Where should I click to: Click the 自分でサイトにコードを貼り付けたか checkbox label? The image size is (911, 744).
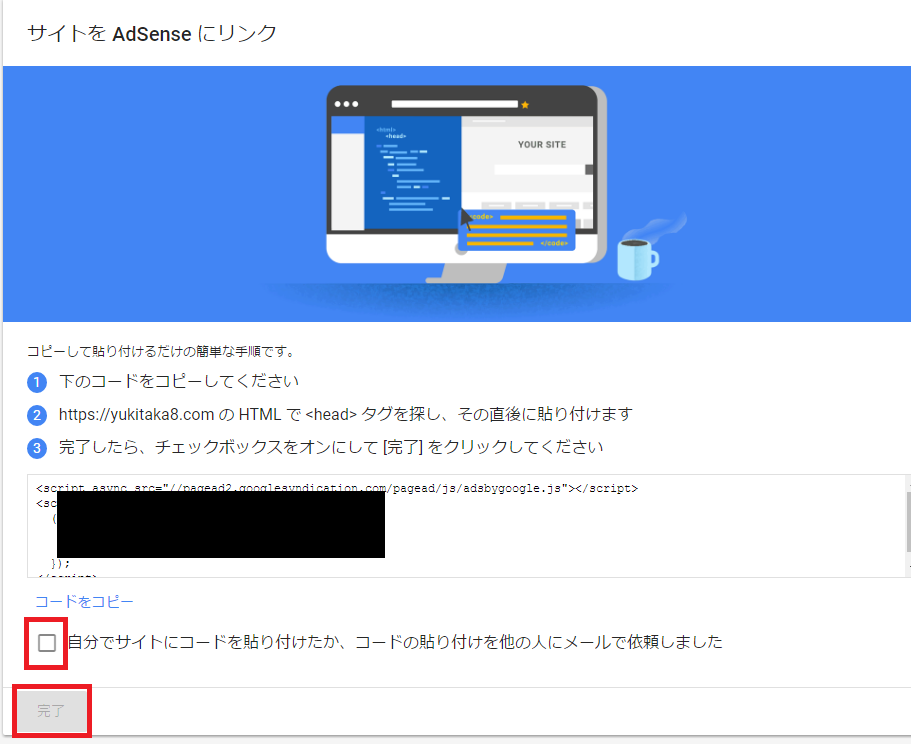394,642
